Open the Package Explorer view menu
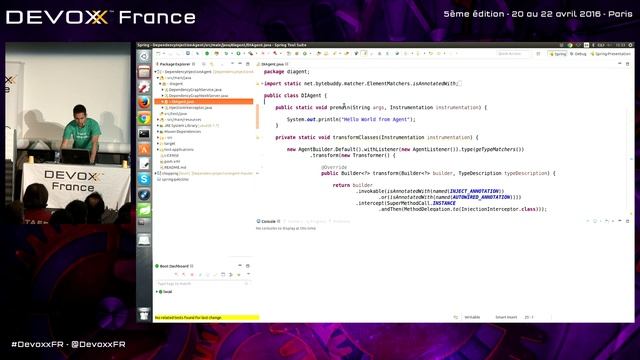The image size is (640, 360). [232, 64]
